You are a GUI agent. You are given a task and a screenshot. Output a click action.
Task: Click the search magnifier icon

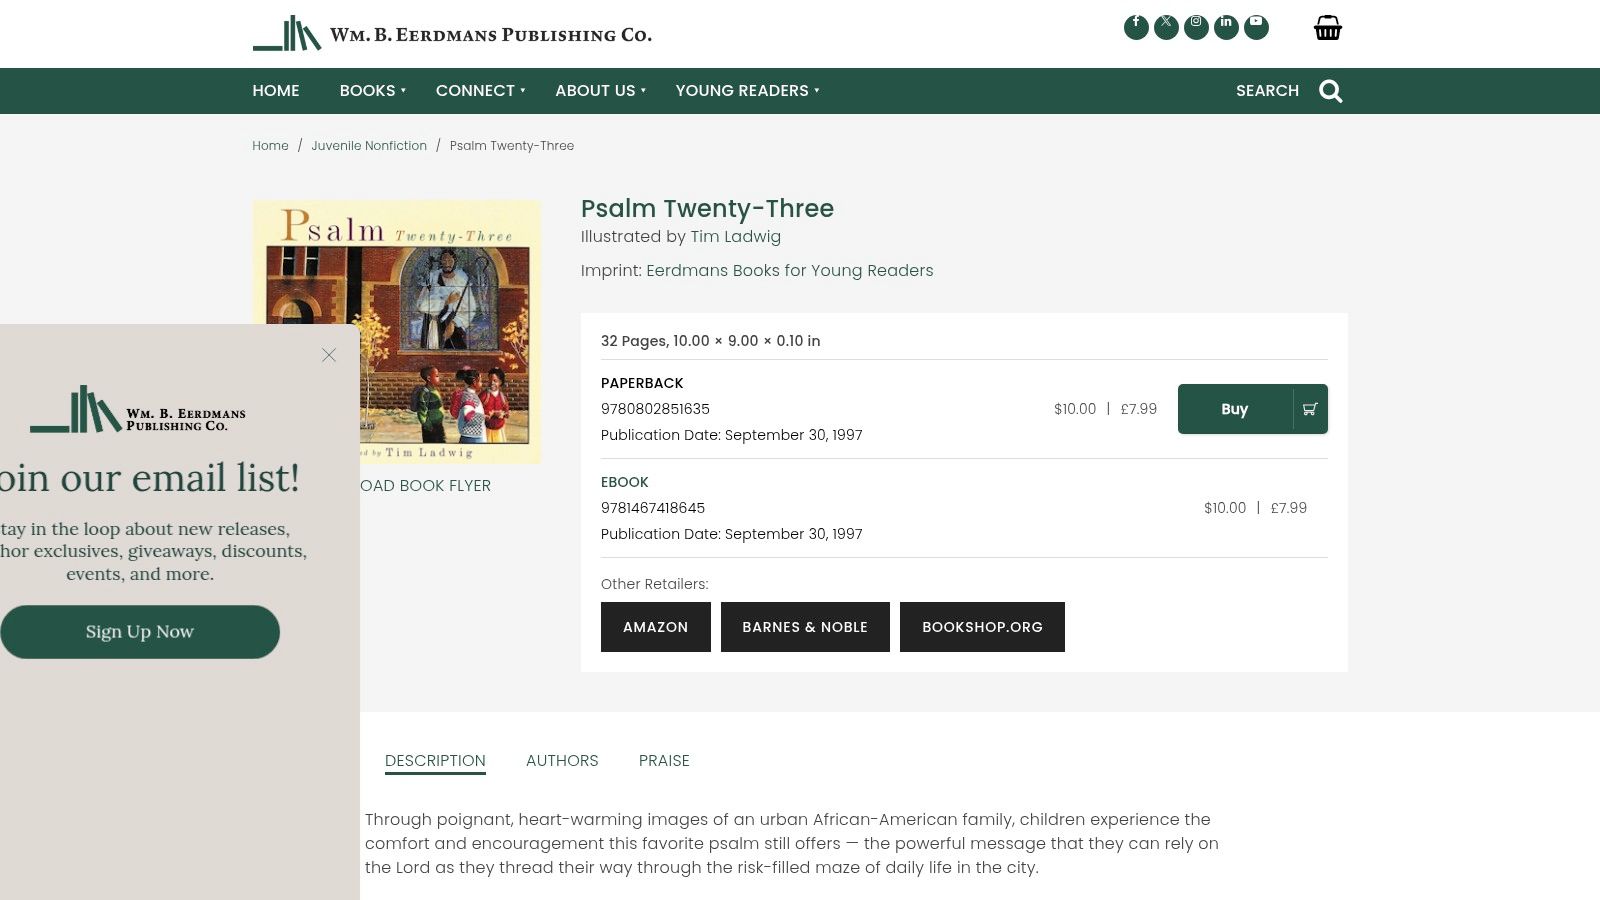pyautogui.click(x=1331, y=91)
